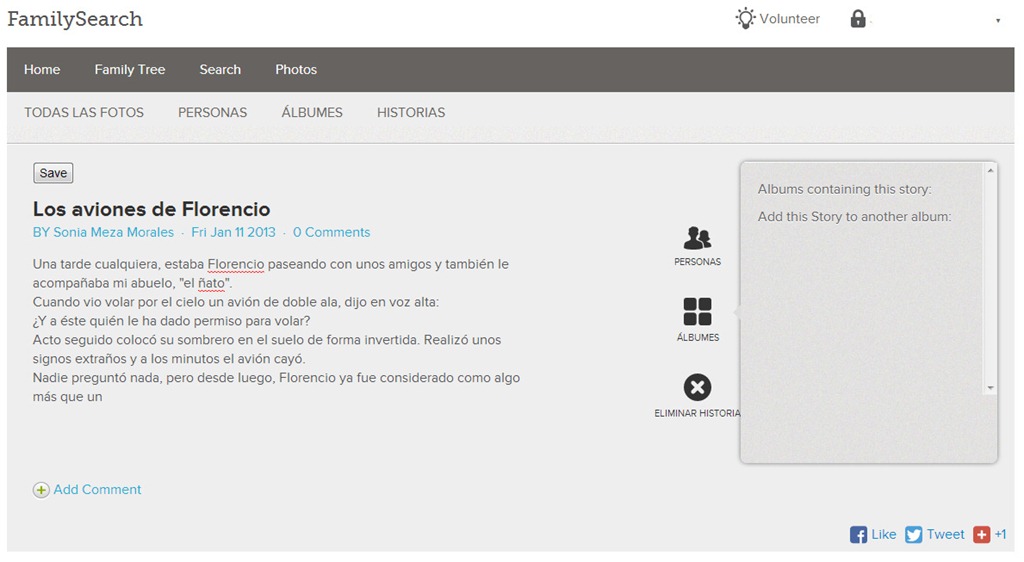Click the red +1 share icon
Viewport: 1024px width, 562px height.
pos(982,535)
